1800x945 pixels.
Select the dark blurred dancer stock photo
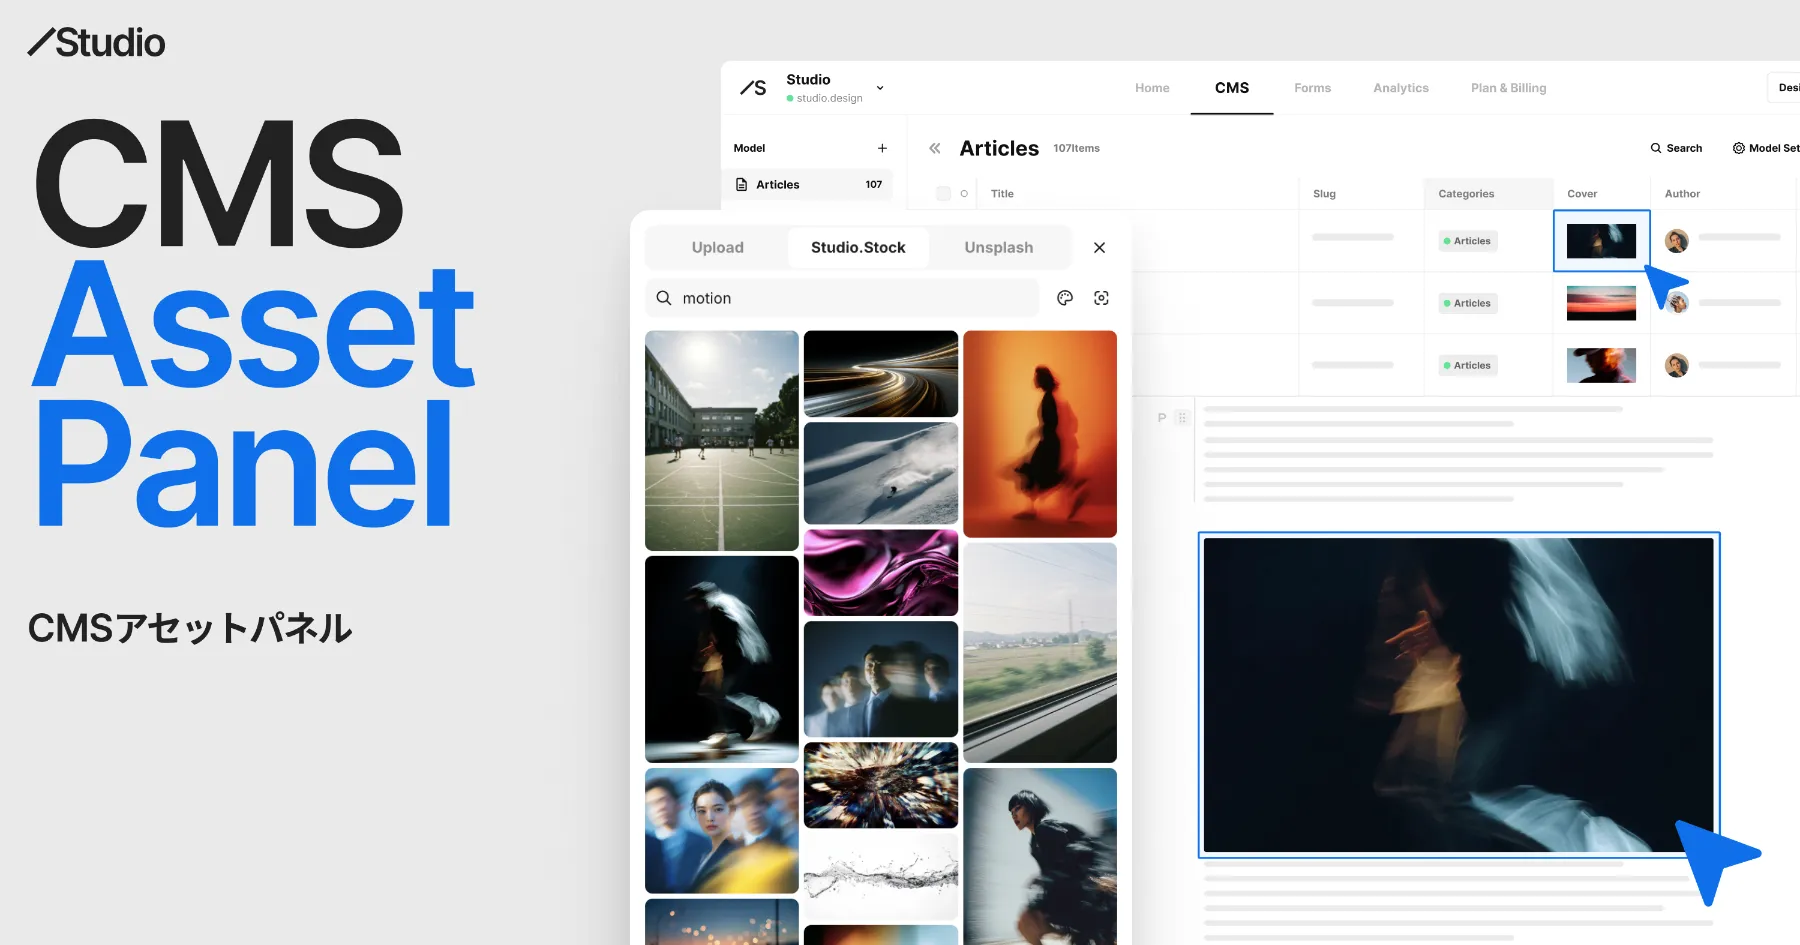722,659
